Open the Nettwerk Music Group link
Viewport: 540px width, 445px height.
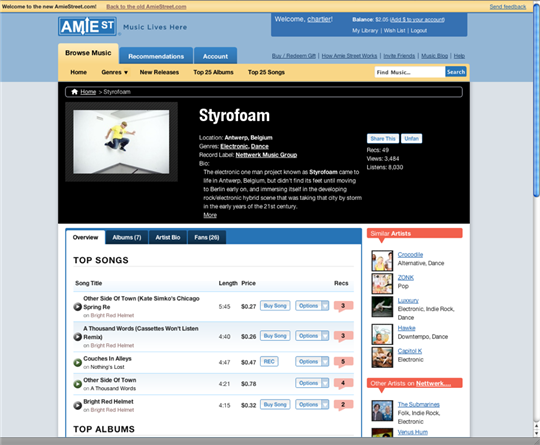tap(266, 155)
